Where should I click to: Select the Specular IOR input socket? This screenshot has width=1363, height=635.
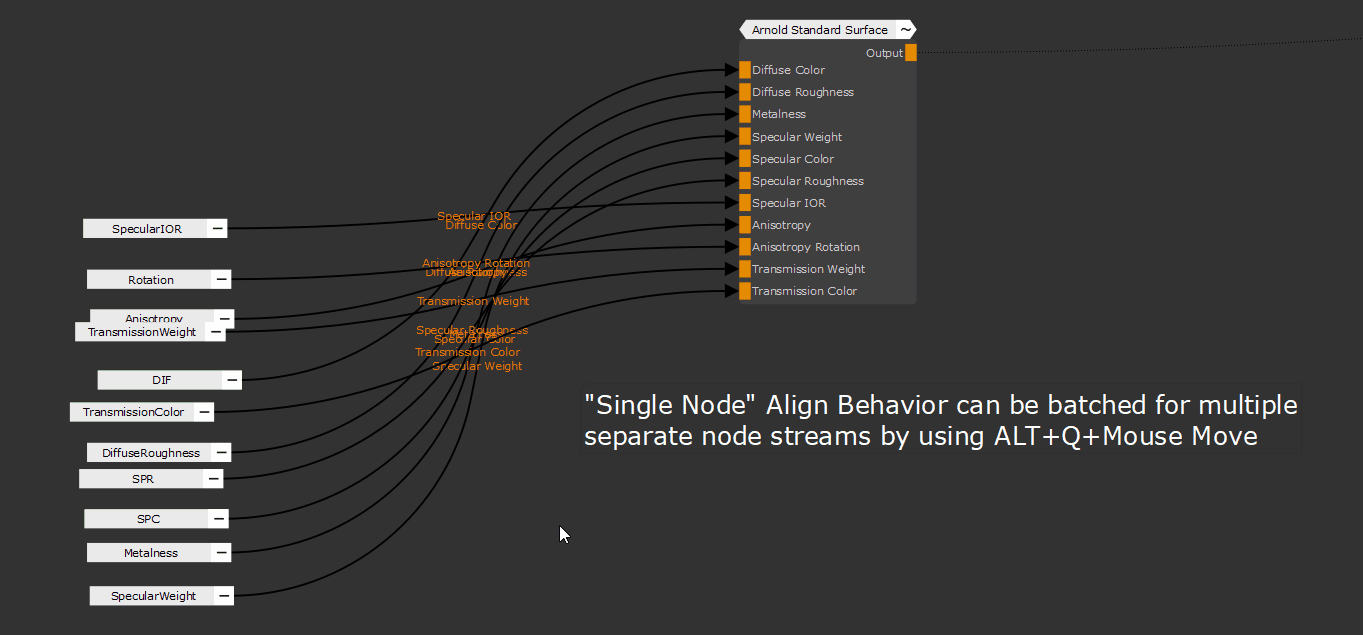(745, 203)
